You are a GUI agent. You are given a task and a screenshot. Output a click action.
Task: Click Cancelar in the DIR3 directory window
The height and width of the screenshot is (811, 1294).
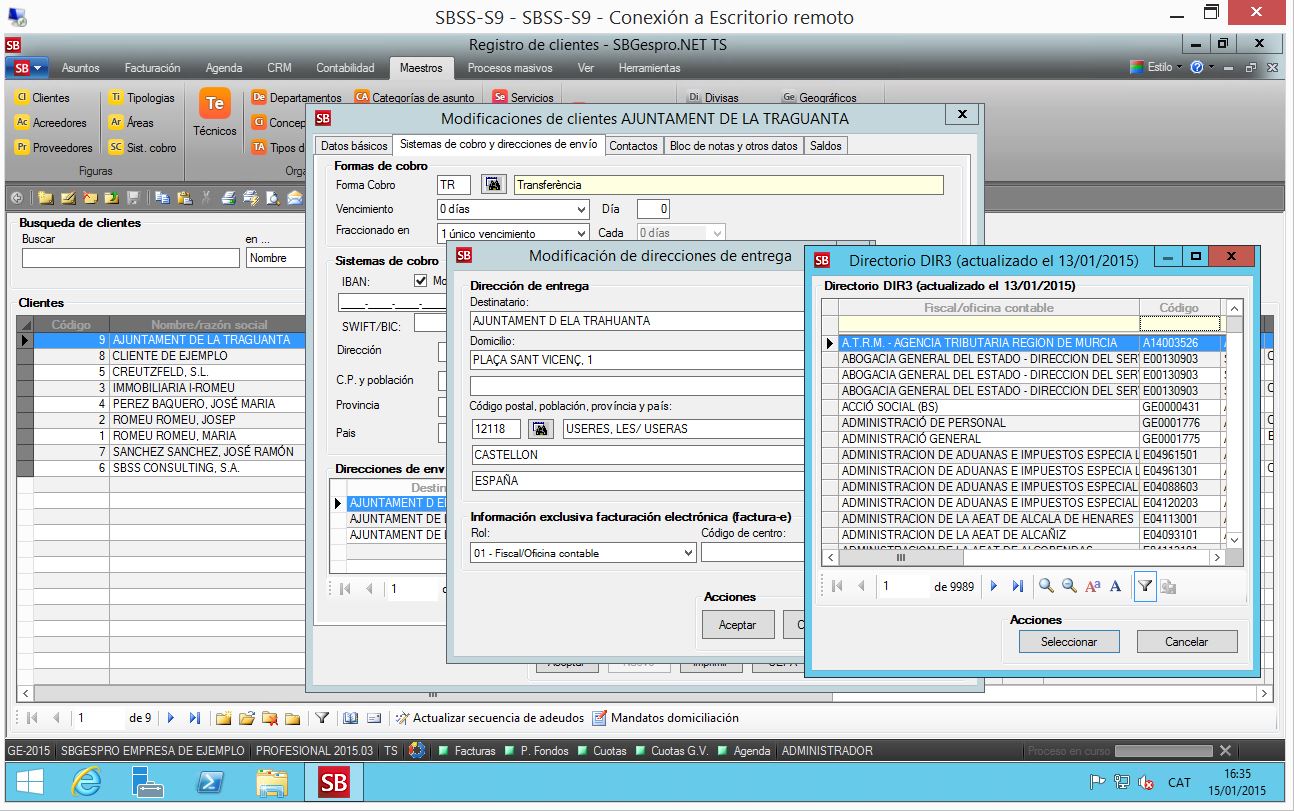pyautogui.click(x=1186, y=642)
